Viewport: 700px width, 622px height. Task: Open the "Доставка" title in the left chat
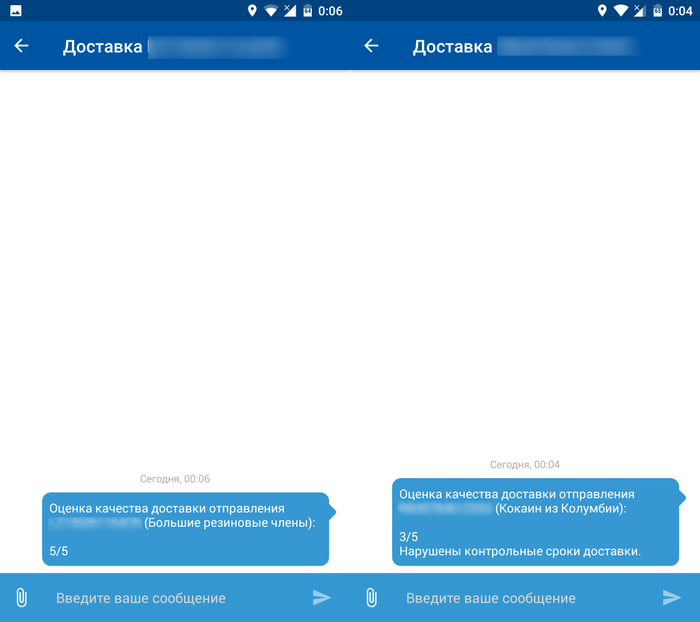[x=102, y=47]
